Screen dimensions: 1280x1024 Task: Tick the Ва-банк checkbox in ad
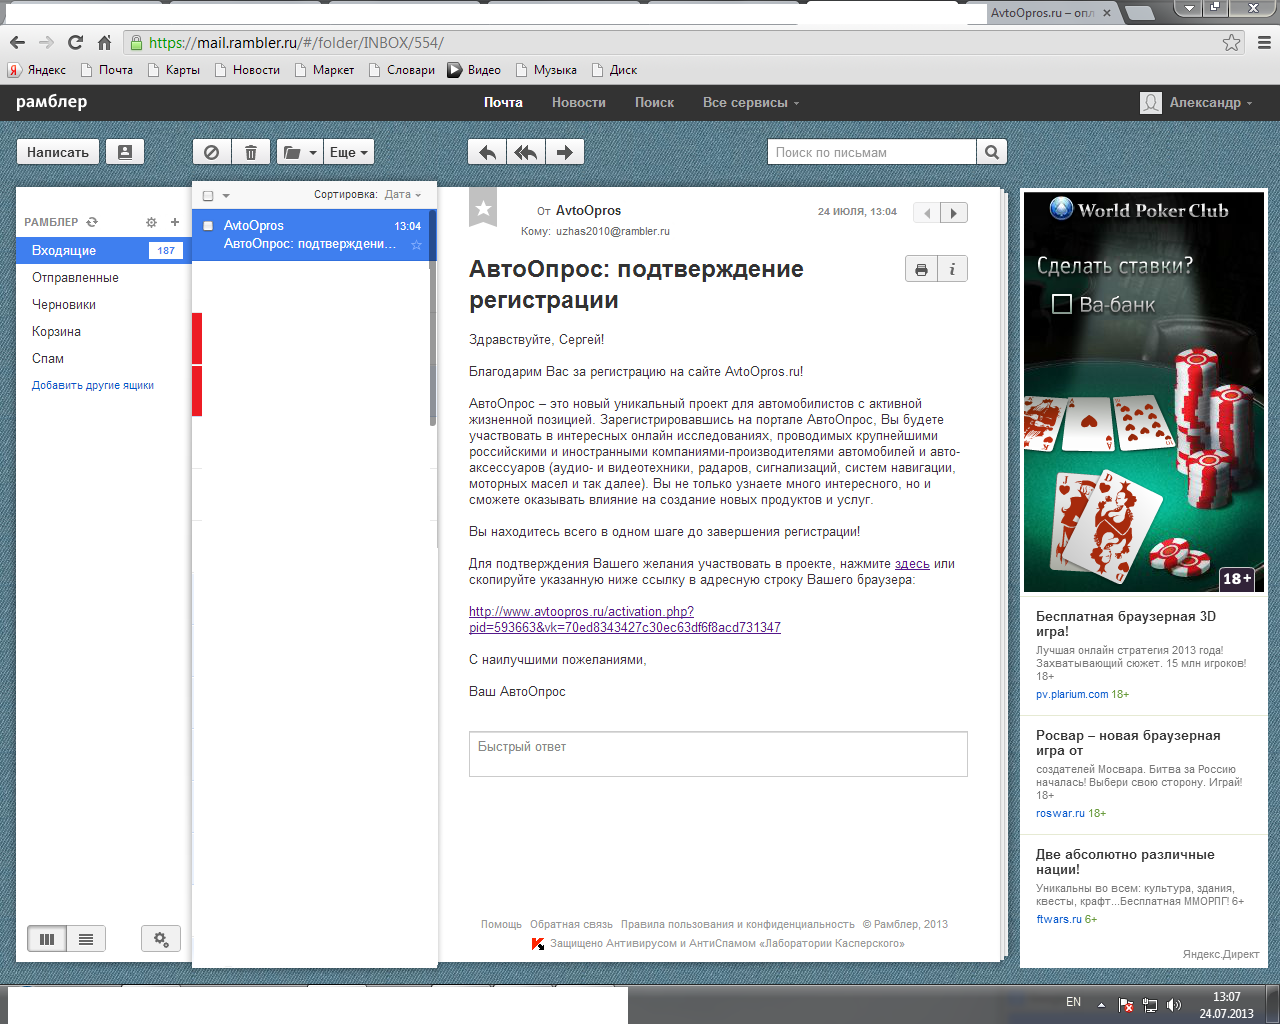1062,304
